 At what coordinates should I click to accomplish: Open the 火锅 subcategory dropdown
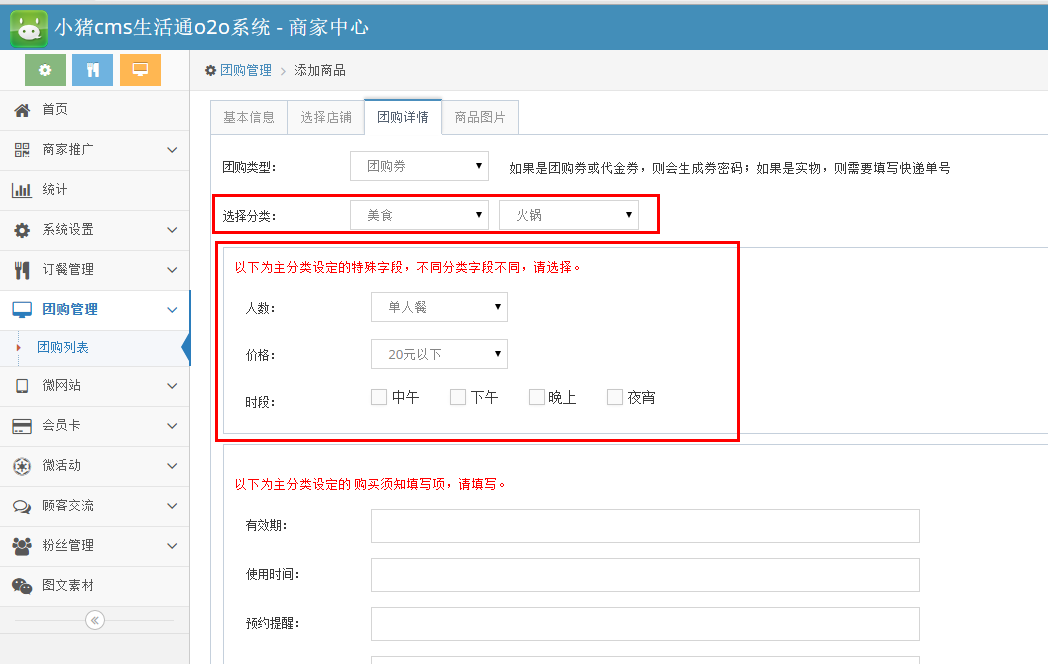(568, 214)
